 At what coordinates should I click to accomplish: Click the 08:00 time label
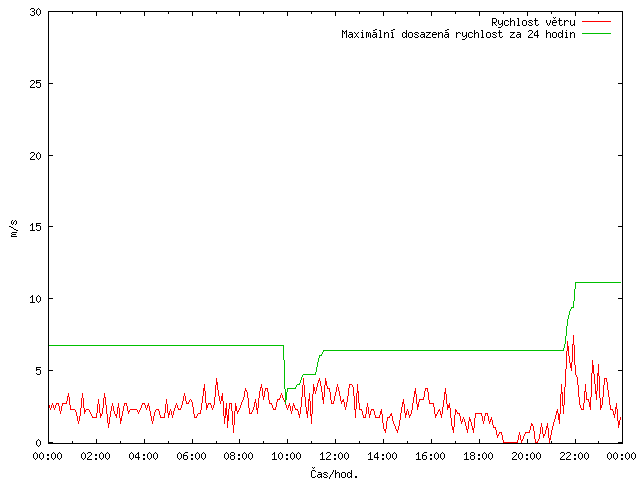point(239,456)
